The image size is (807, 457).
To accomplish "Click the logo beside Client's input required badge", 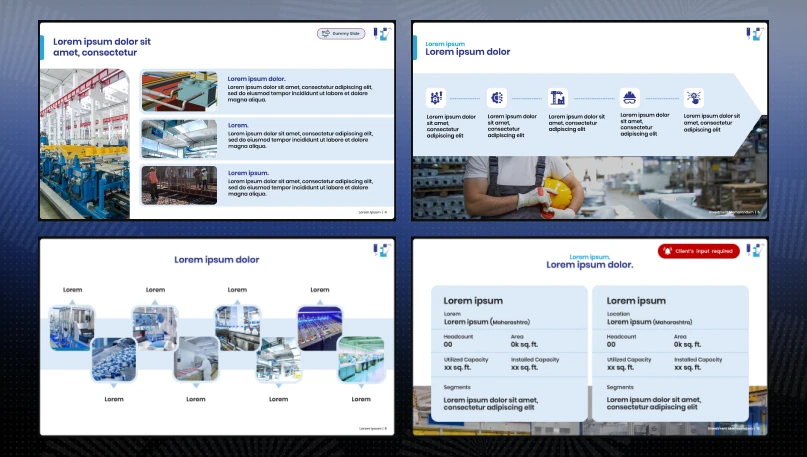I will click(755, 251).
